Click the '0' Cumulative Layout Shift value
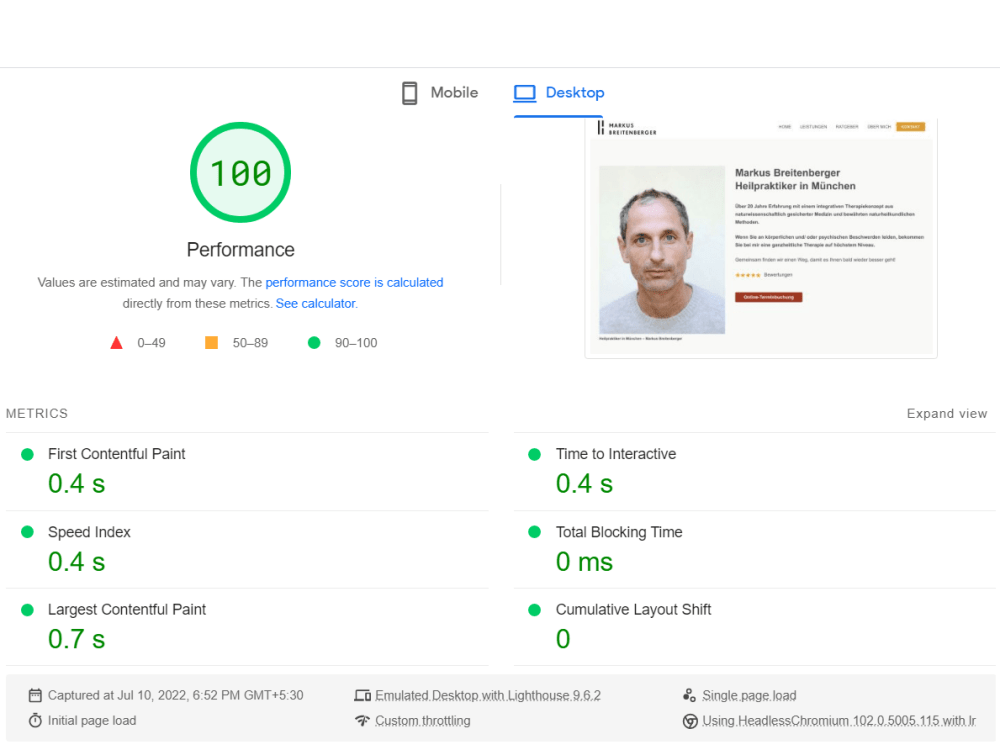This screenshot has height=750, width=1000. tap(563, 639)
